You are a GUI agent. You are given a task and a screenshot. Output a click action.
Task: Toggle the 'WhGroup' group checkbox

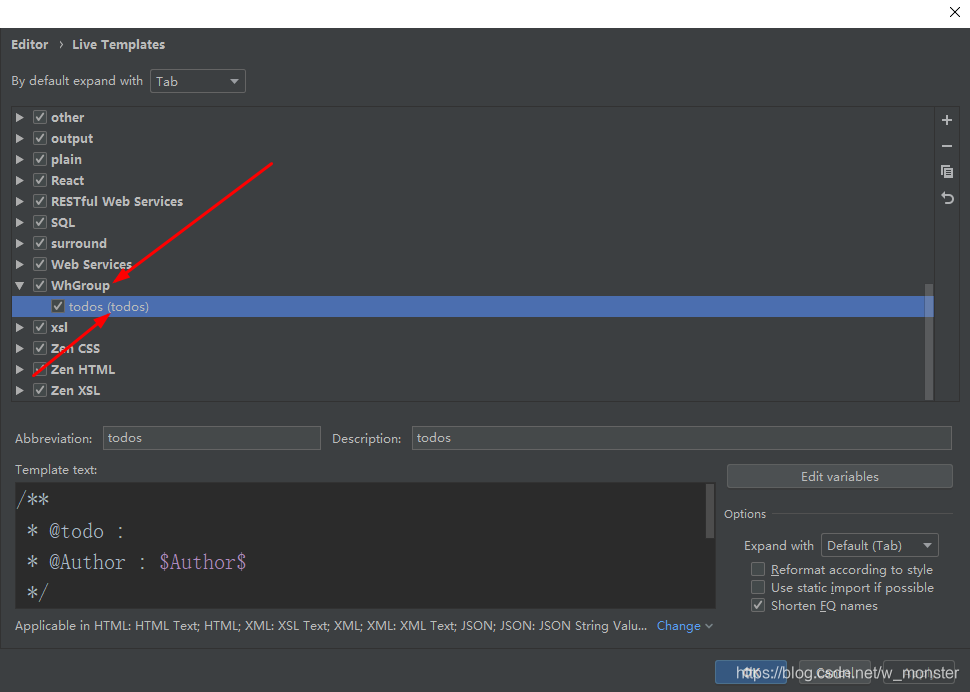click(x=40, y=285)
